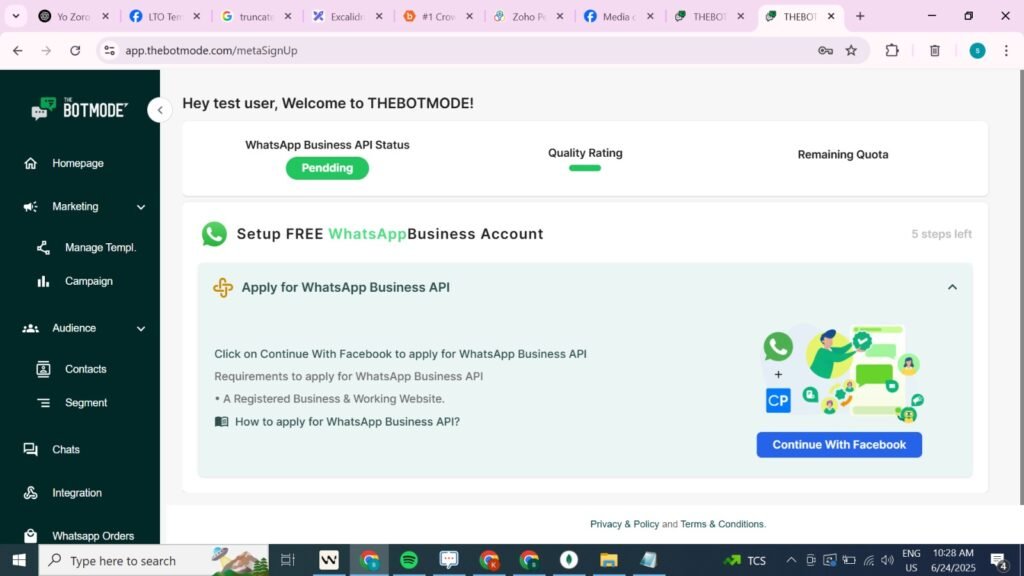
Task: Open the Task View taskbar icon
Action: click(287, 560)
